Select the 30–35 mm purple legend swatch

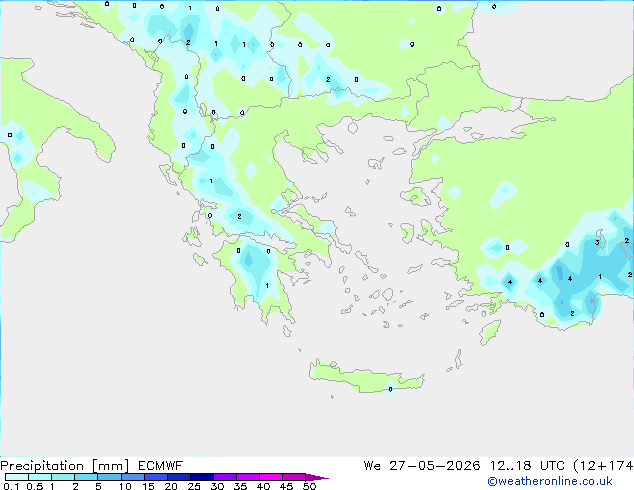pos(225,477)
